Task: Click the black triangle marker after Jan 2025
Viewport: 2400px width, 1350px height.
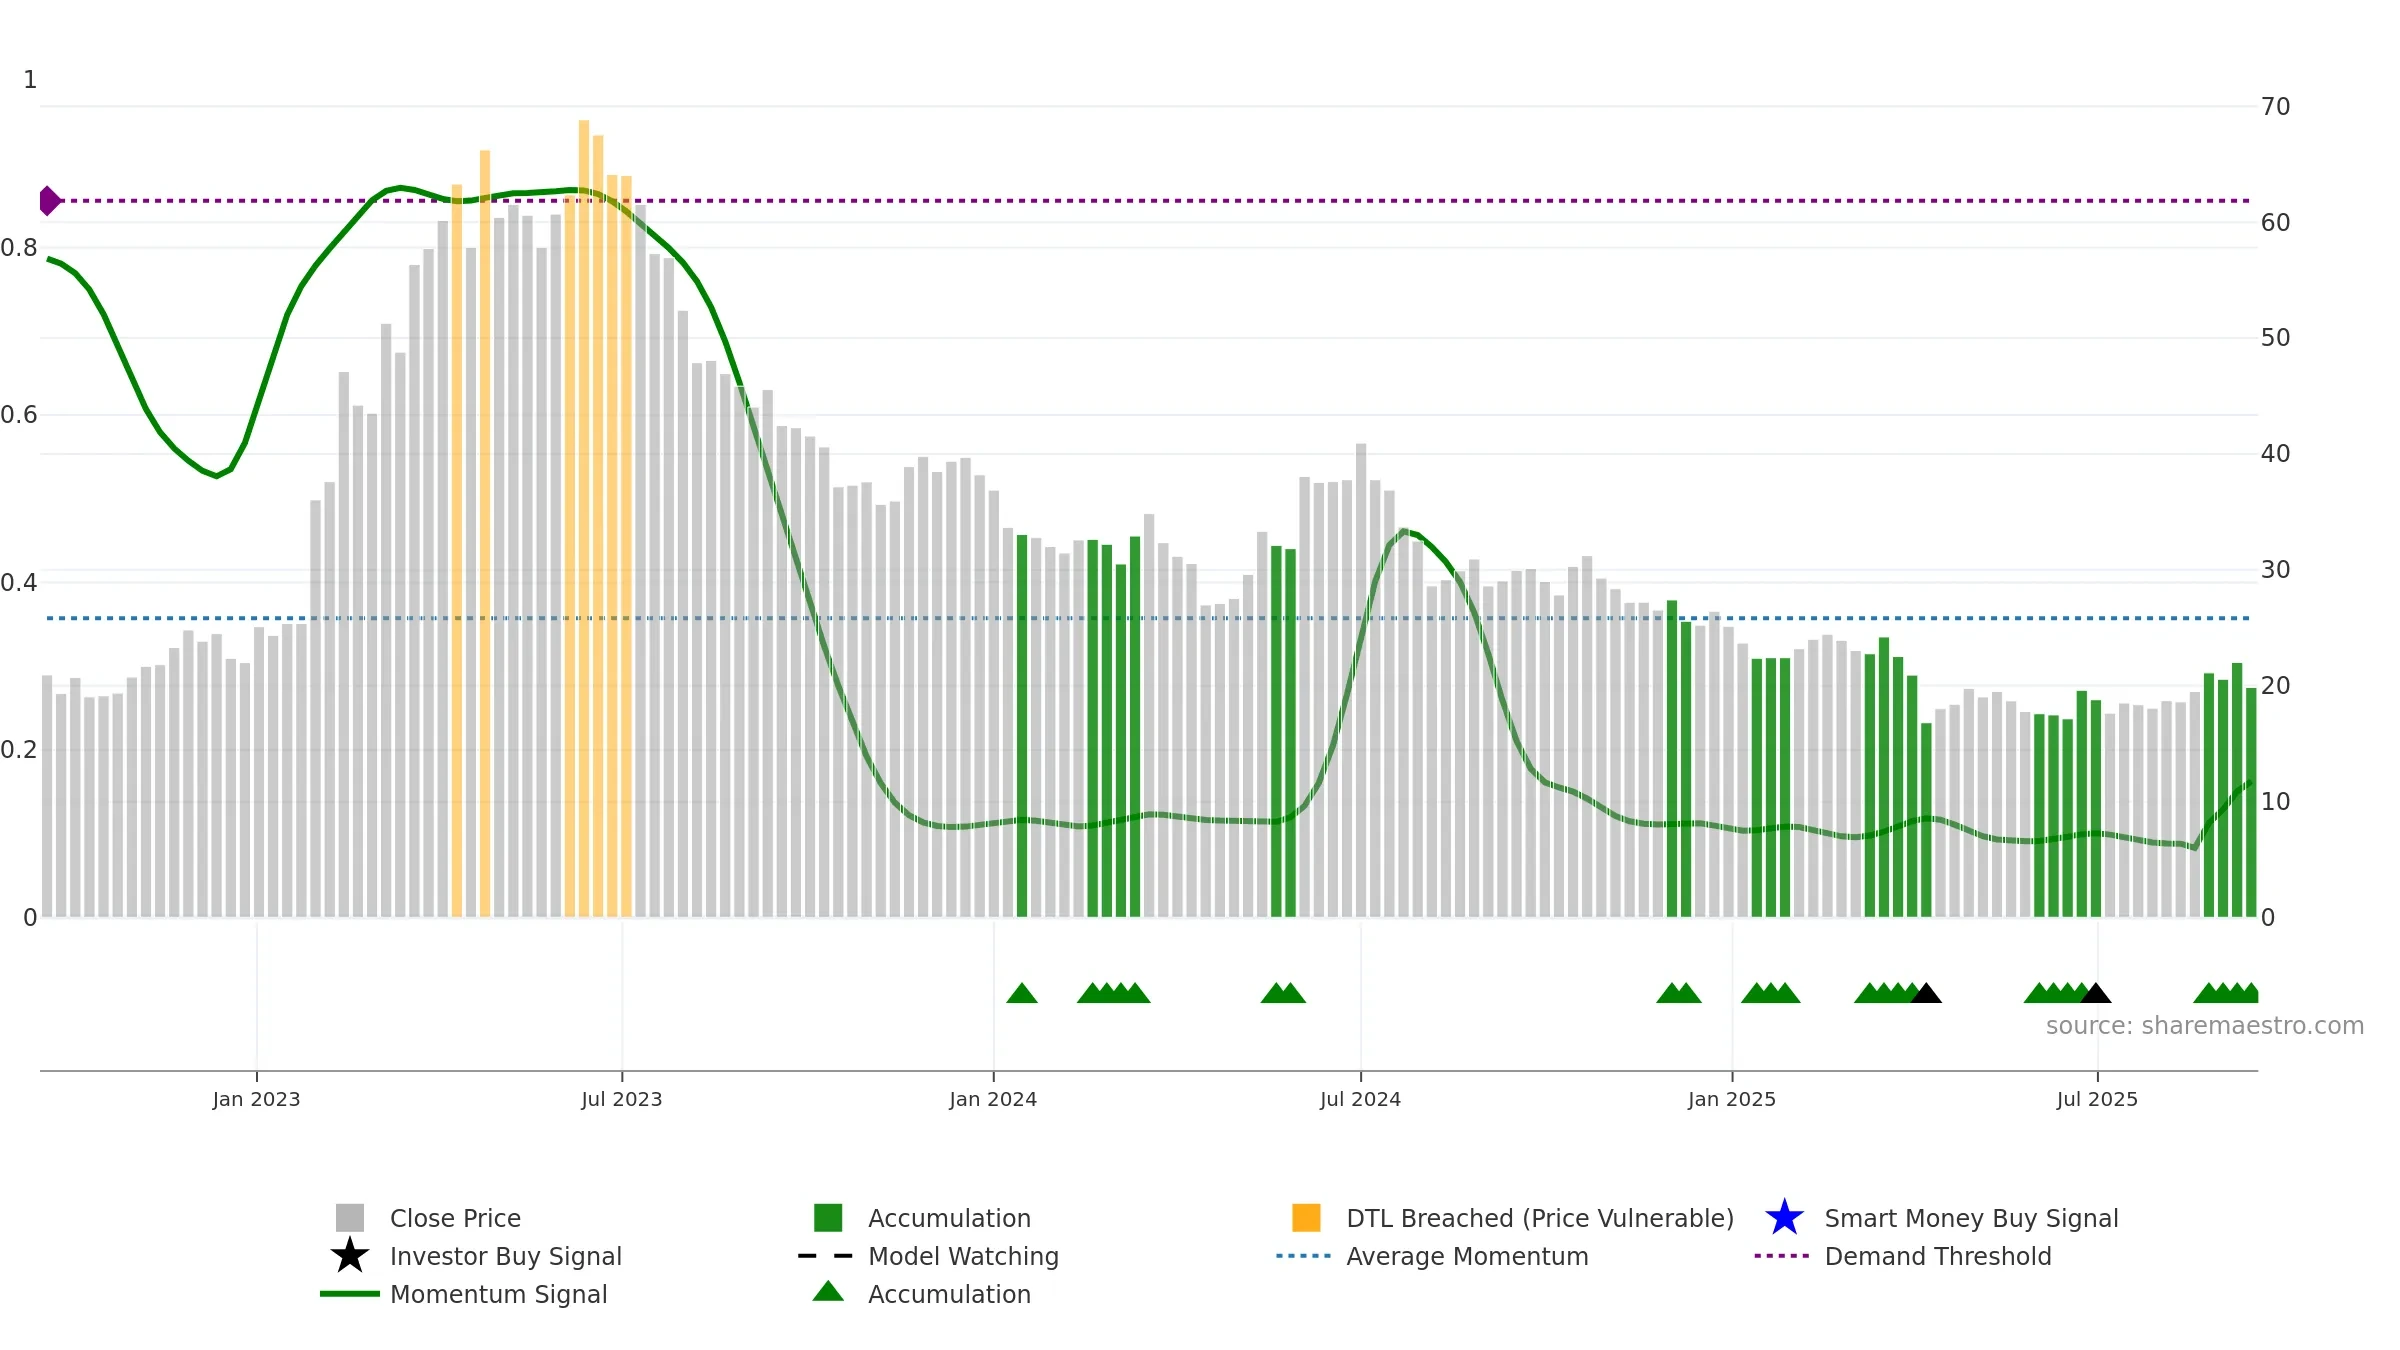Action: (1926, 993)
